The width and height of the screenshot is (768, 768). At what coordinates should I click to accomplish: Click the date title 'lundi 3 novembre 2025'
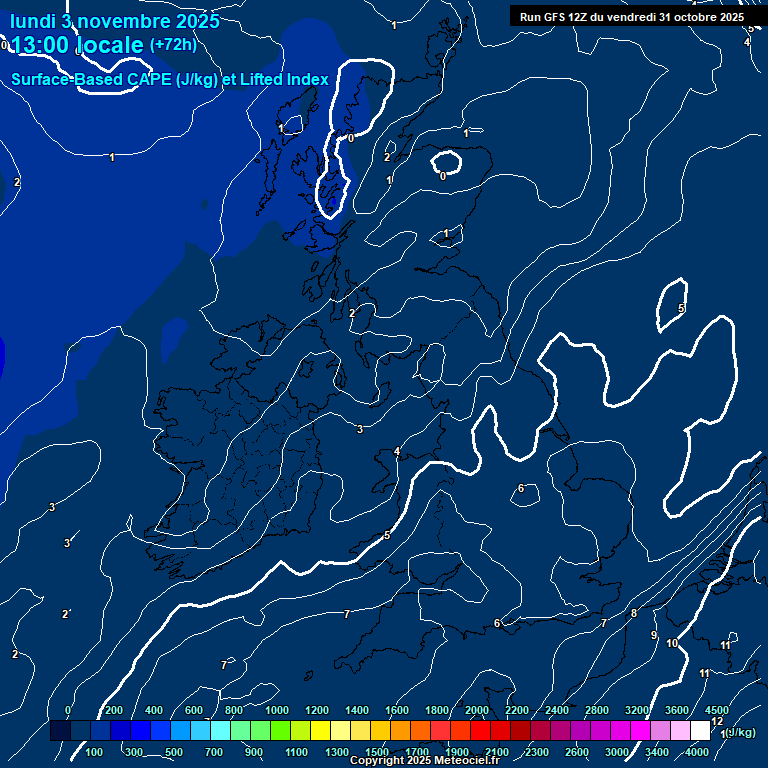[115, 21]
